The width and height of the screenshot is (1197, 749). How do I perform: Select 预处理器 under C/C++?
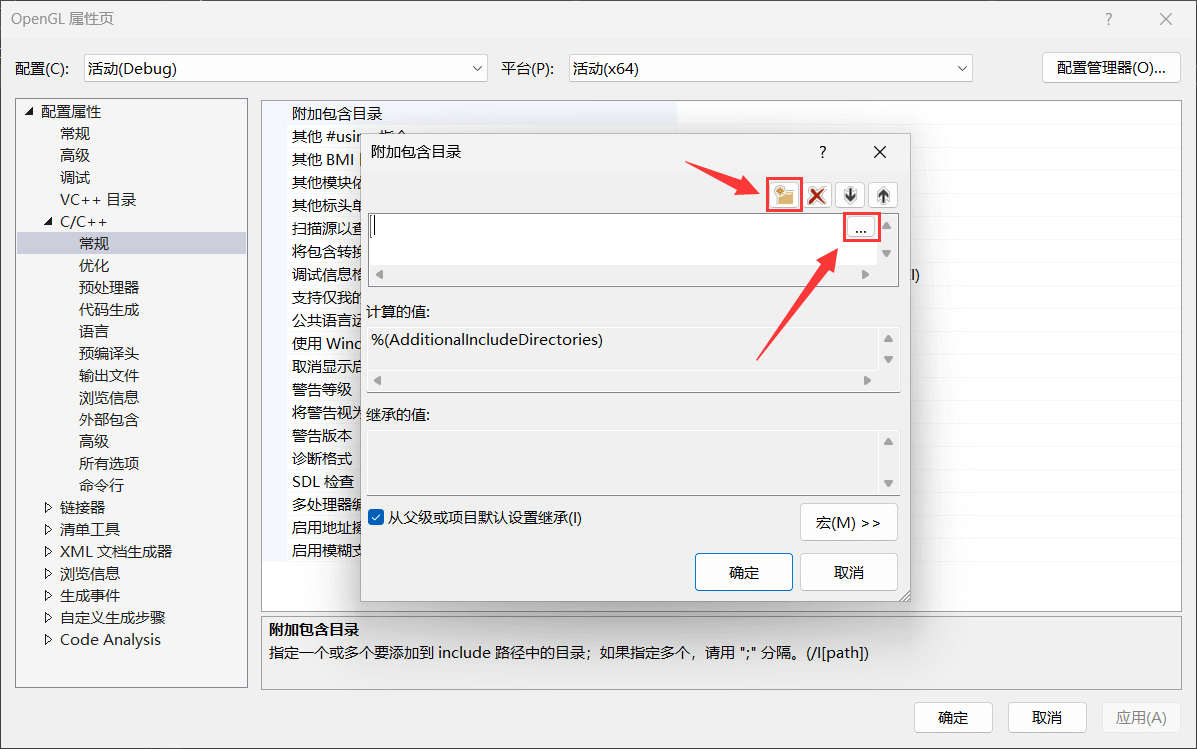[109, 288]
